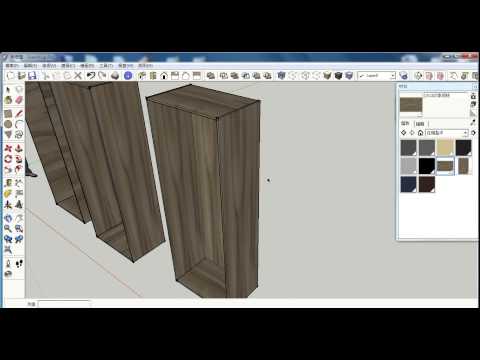Click the current material preview thumbnail
Screen dimensions: 480x360
click(x=411, y=105)
